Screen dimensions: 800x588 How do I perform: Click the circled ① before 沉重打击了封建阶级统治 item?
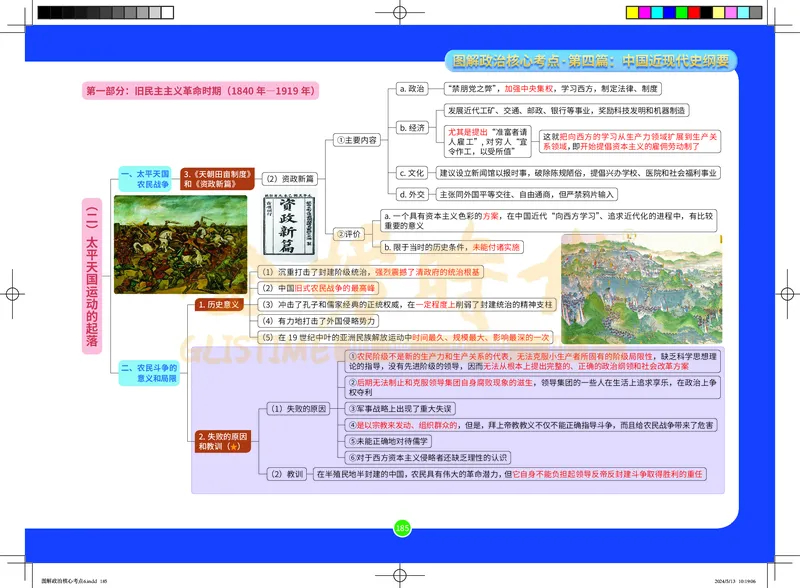click(x=266, y=272)
